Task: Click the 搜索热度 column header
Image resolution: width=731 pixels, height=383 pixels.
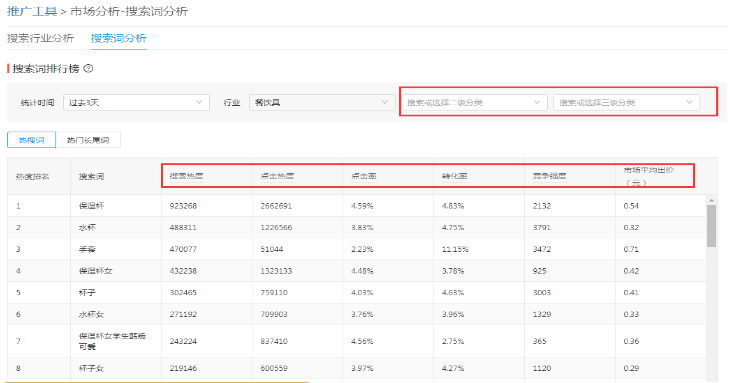Action: click(x=186, y=176)
